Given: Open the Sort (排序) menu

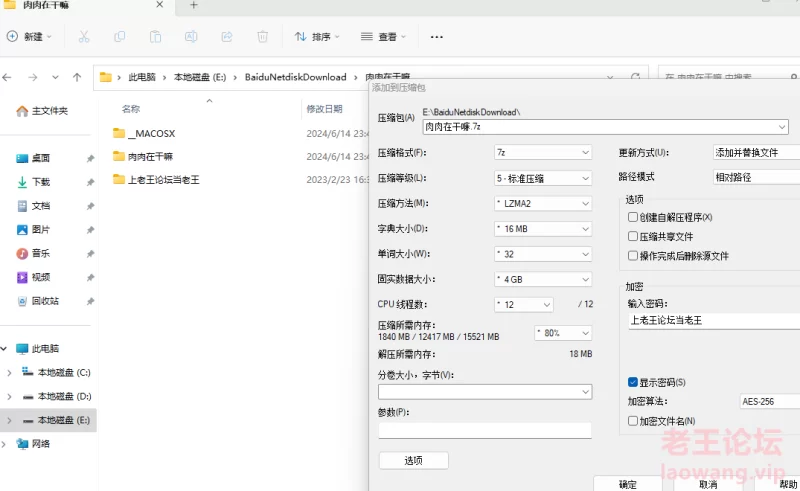Looking at the screenshot, I should coord(317,37).
